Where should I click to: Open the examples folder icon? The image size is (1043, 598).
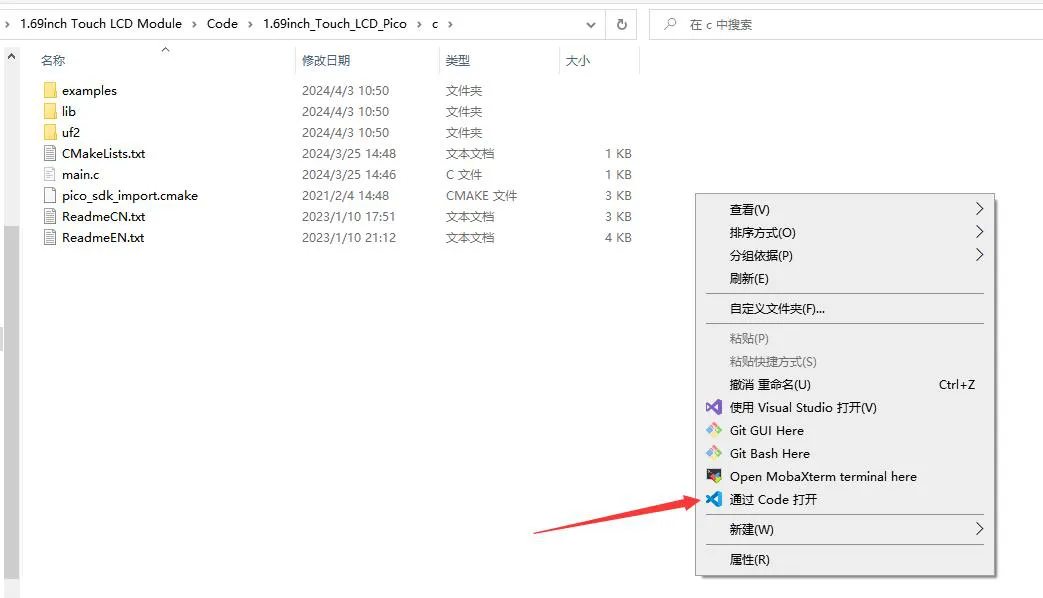tap(50, 90)
